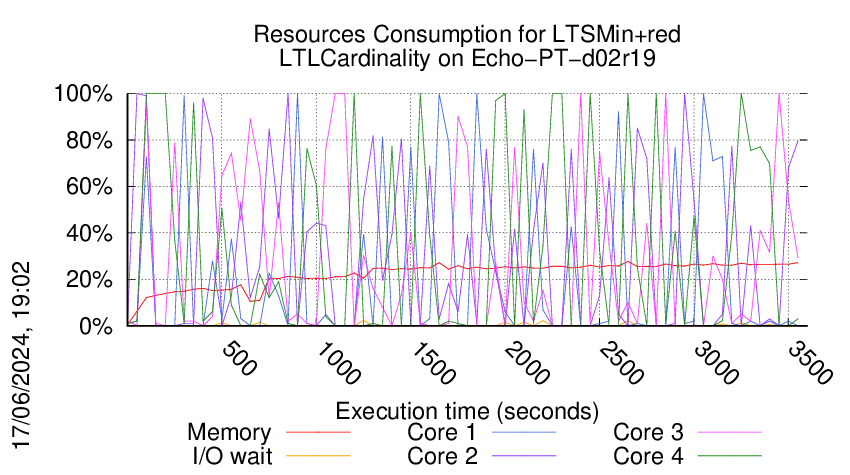
Task: Click the 60% y-axis label
Action: [x=88, y=187]
